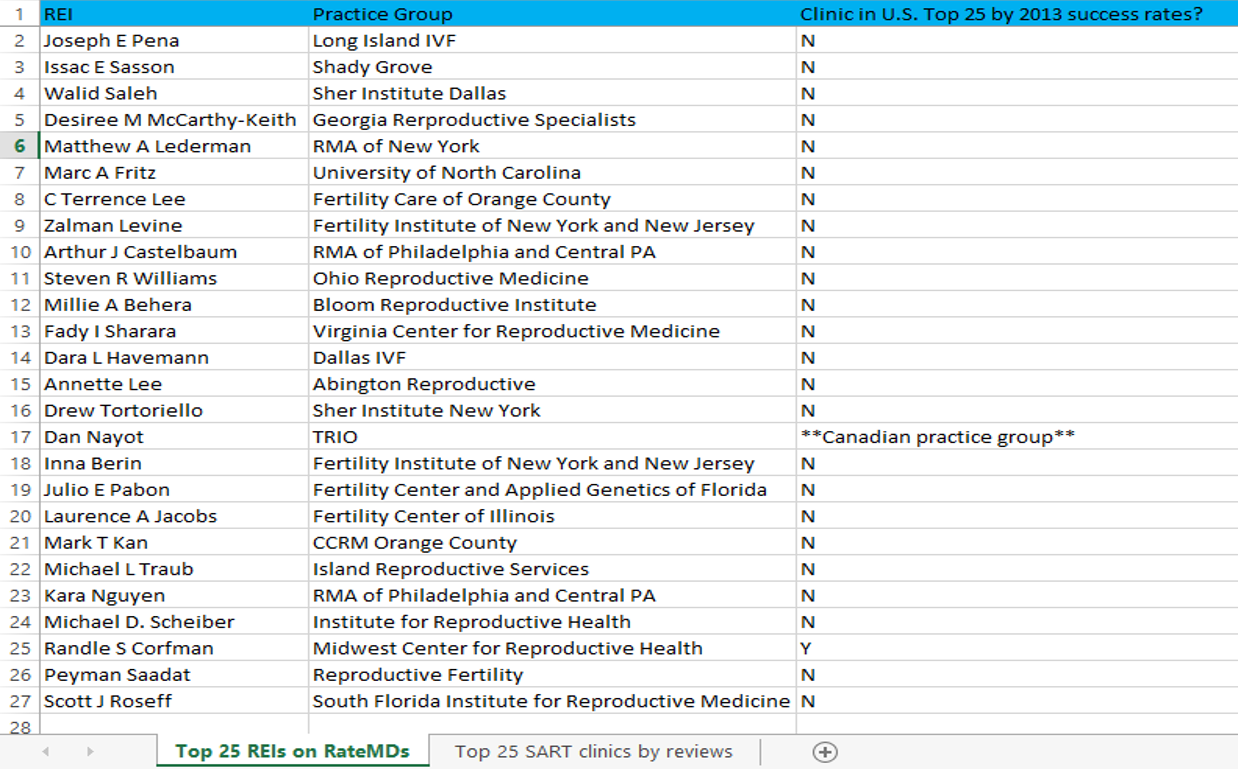
Task: Click cell RMA of New York
Action: (552, 146)
